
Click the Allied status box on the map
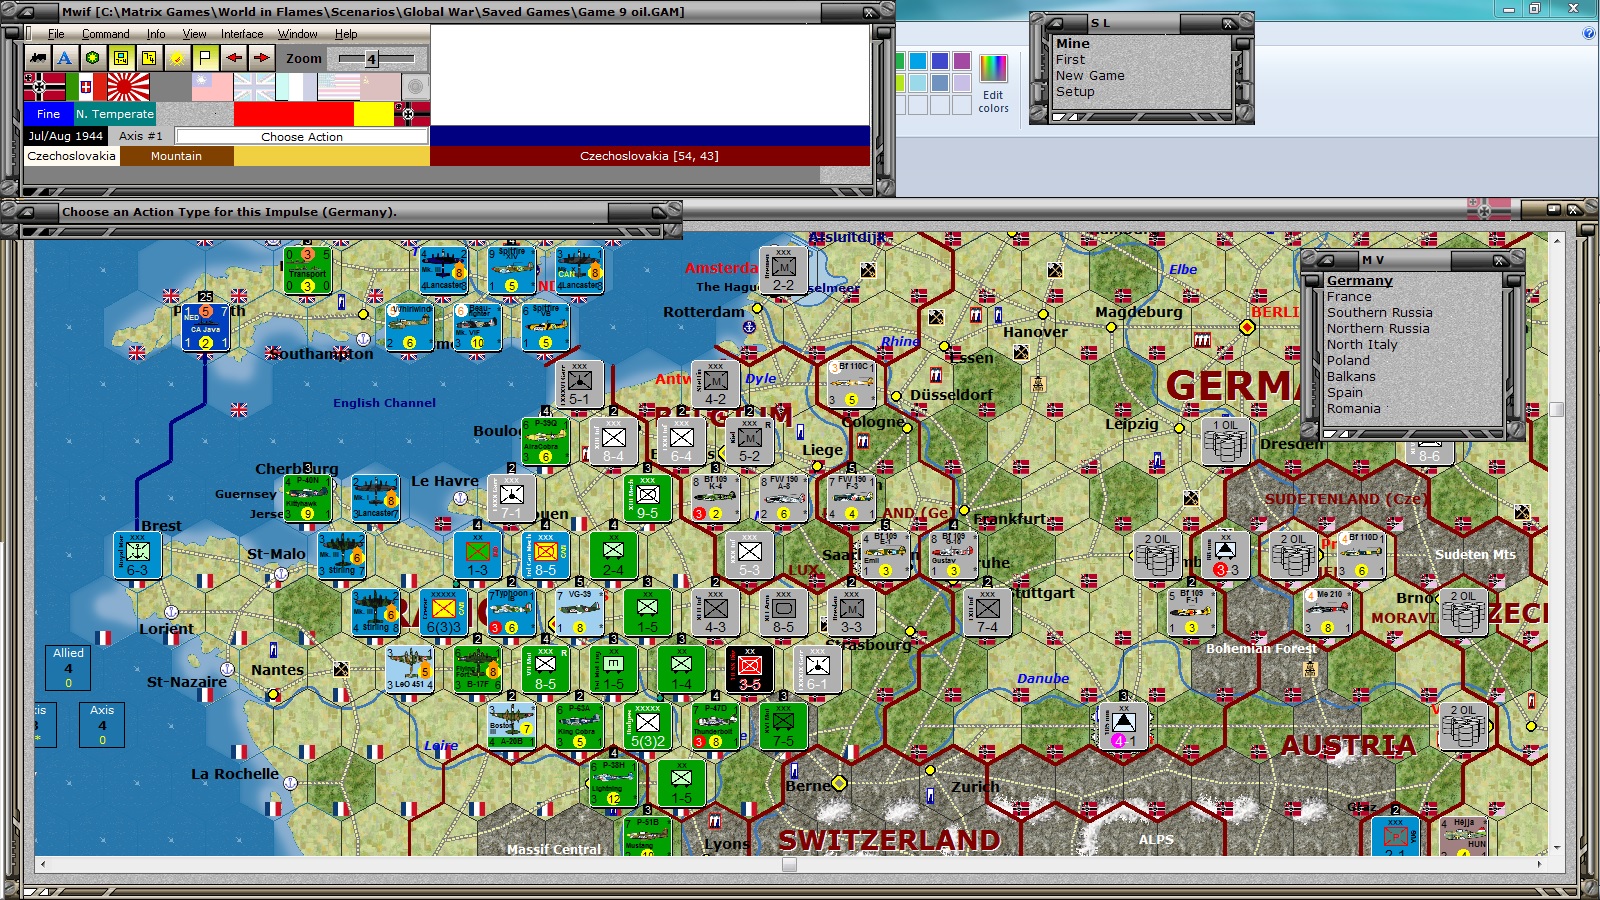pos(68,667)
